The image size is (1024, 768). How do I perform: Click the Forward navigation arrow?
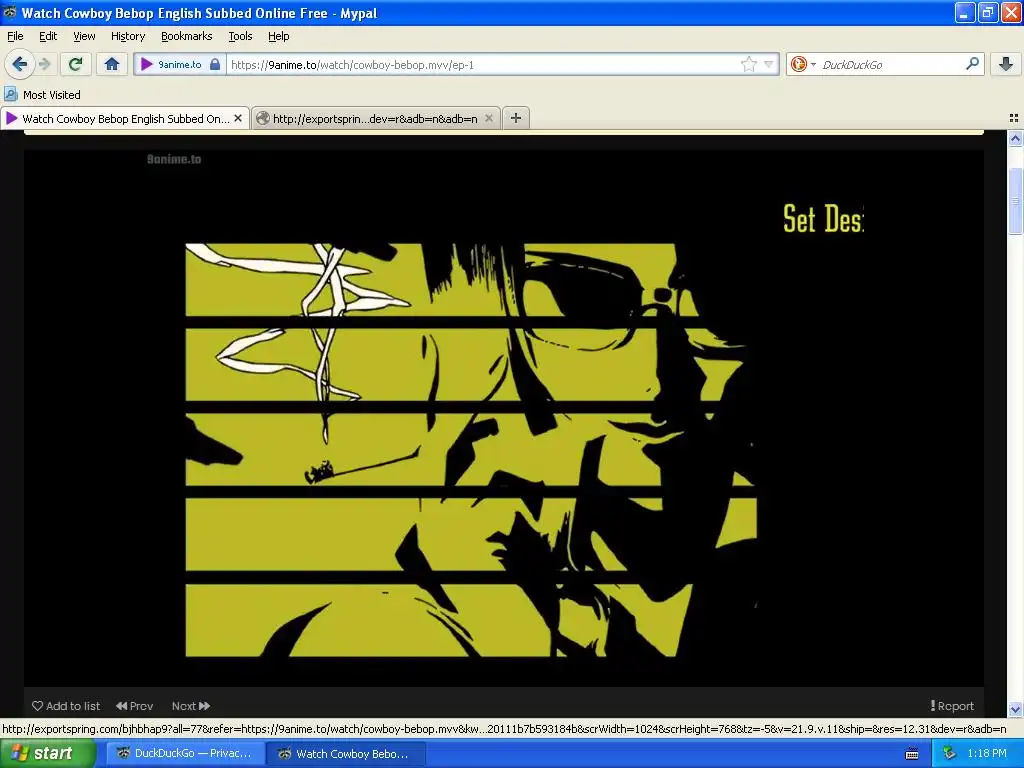tap(44, 64)
